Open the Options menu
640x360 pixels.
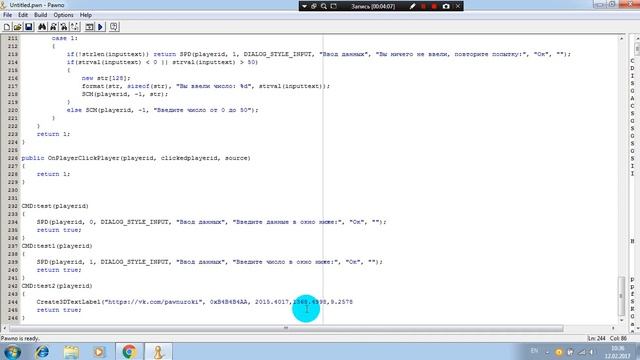[x=63, y=15]
